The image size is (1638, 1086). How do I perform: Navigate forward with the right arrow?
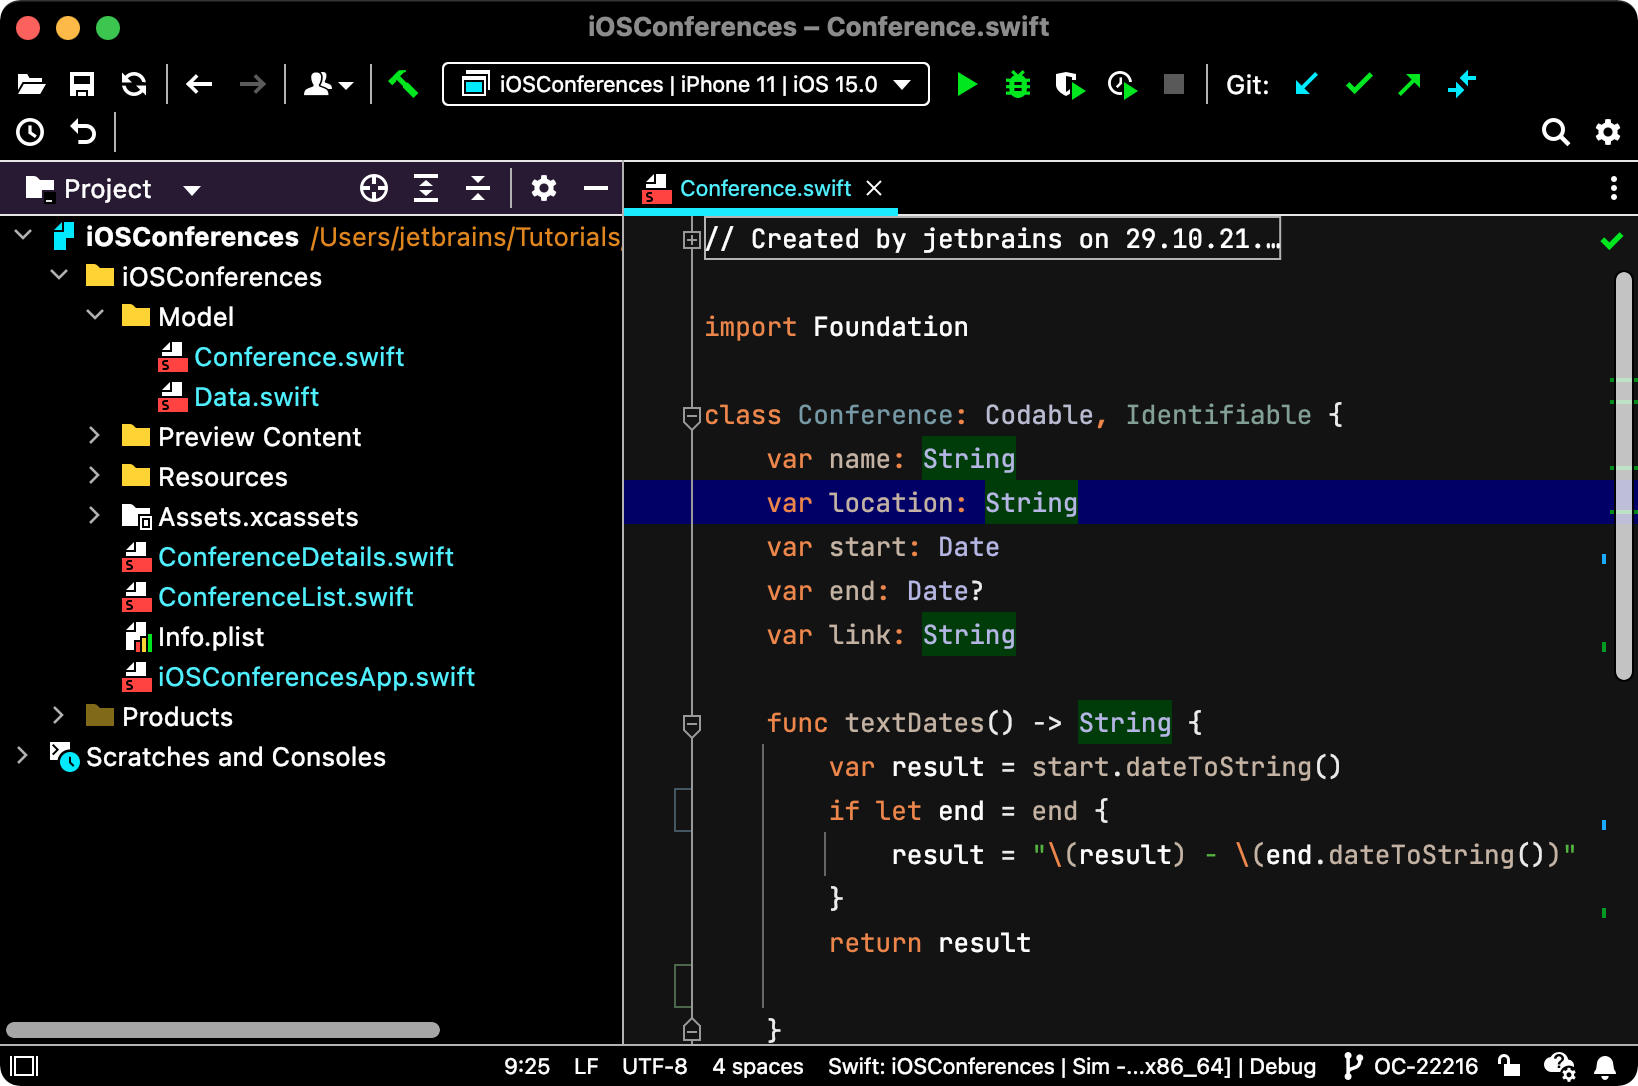[253, 85]
